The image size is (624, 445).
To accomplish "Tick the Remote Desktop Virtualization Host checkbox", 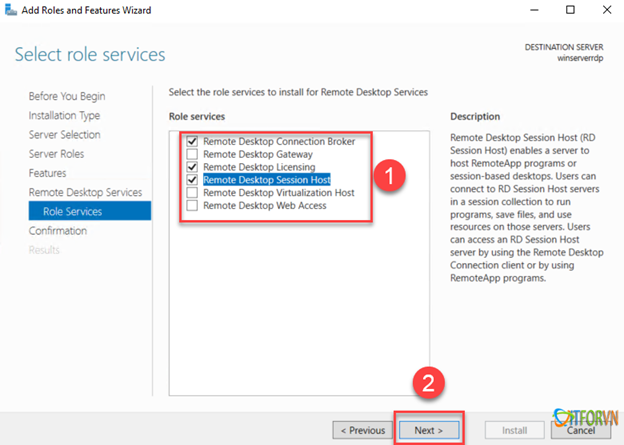I will click(x=192, y=193).
